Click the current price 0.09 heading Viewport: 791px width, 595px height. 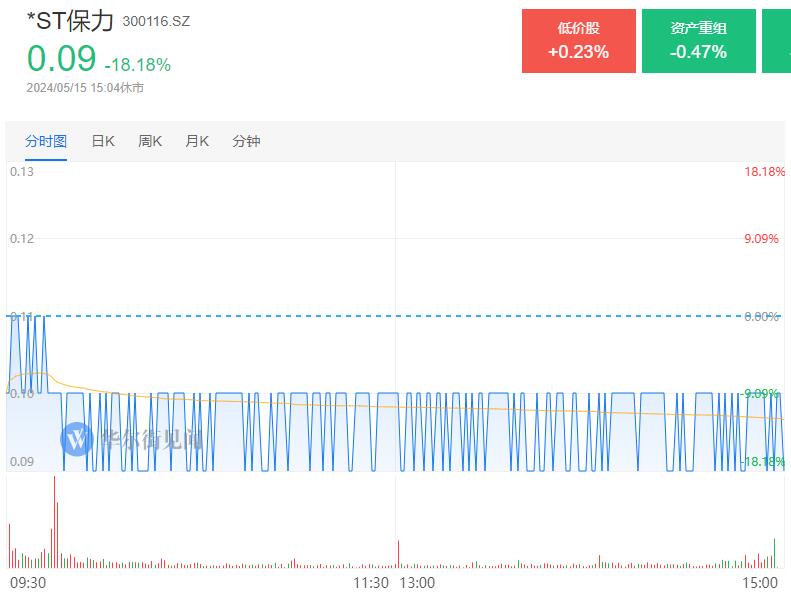pos(62,59)
